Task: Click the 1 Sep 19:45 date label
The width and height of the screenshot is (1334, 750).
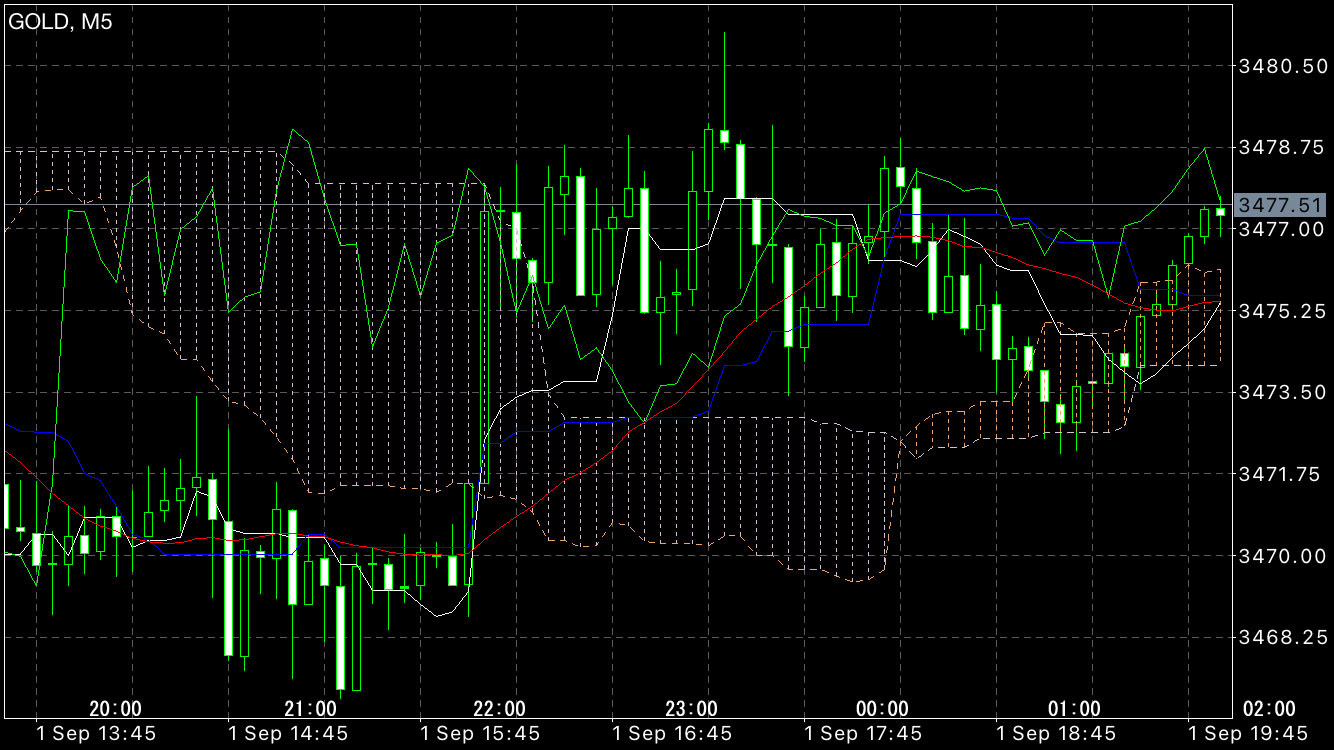Action: click(x=1248, y=734)
